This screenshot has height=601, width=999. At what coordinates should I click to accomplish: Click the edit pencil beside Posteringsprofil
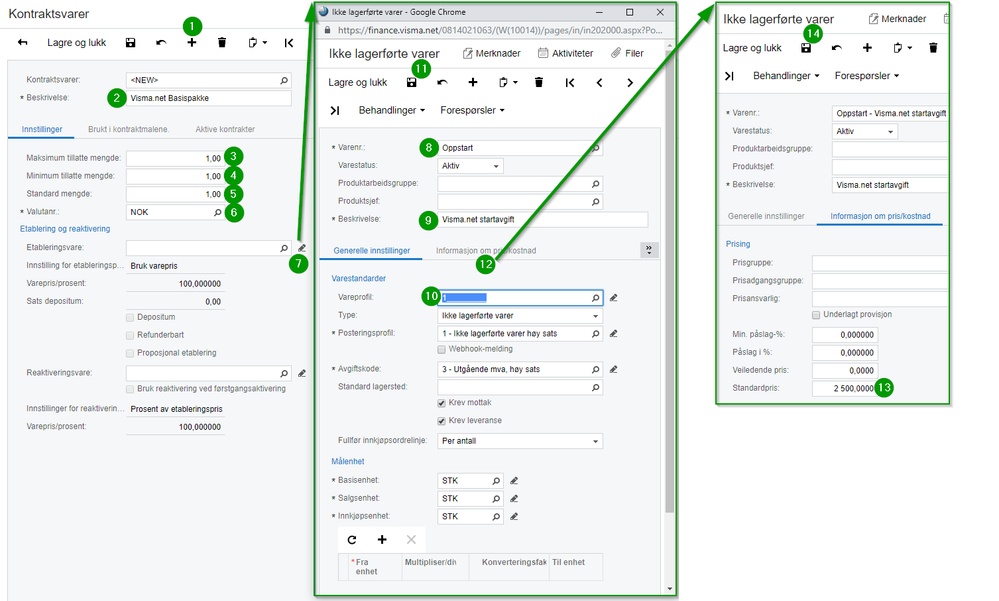coord(614,333)
